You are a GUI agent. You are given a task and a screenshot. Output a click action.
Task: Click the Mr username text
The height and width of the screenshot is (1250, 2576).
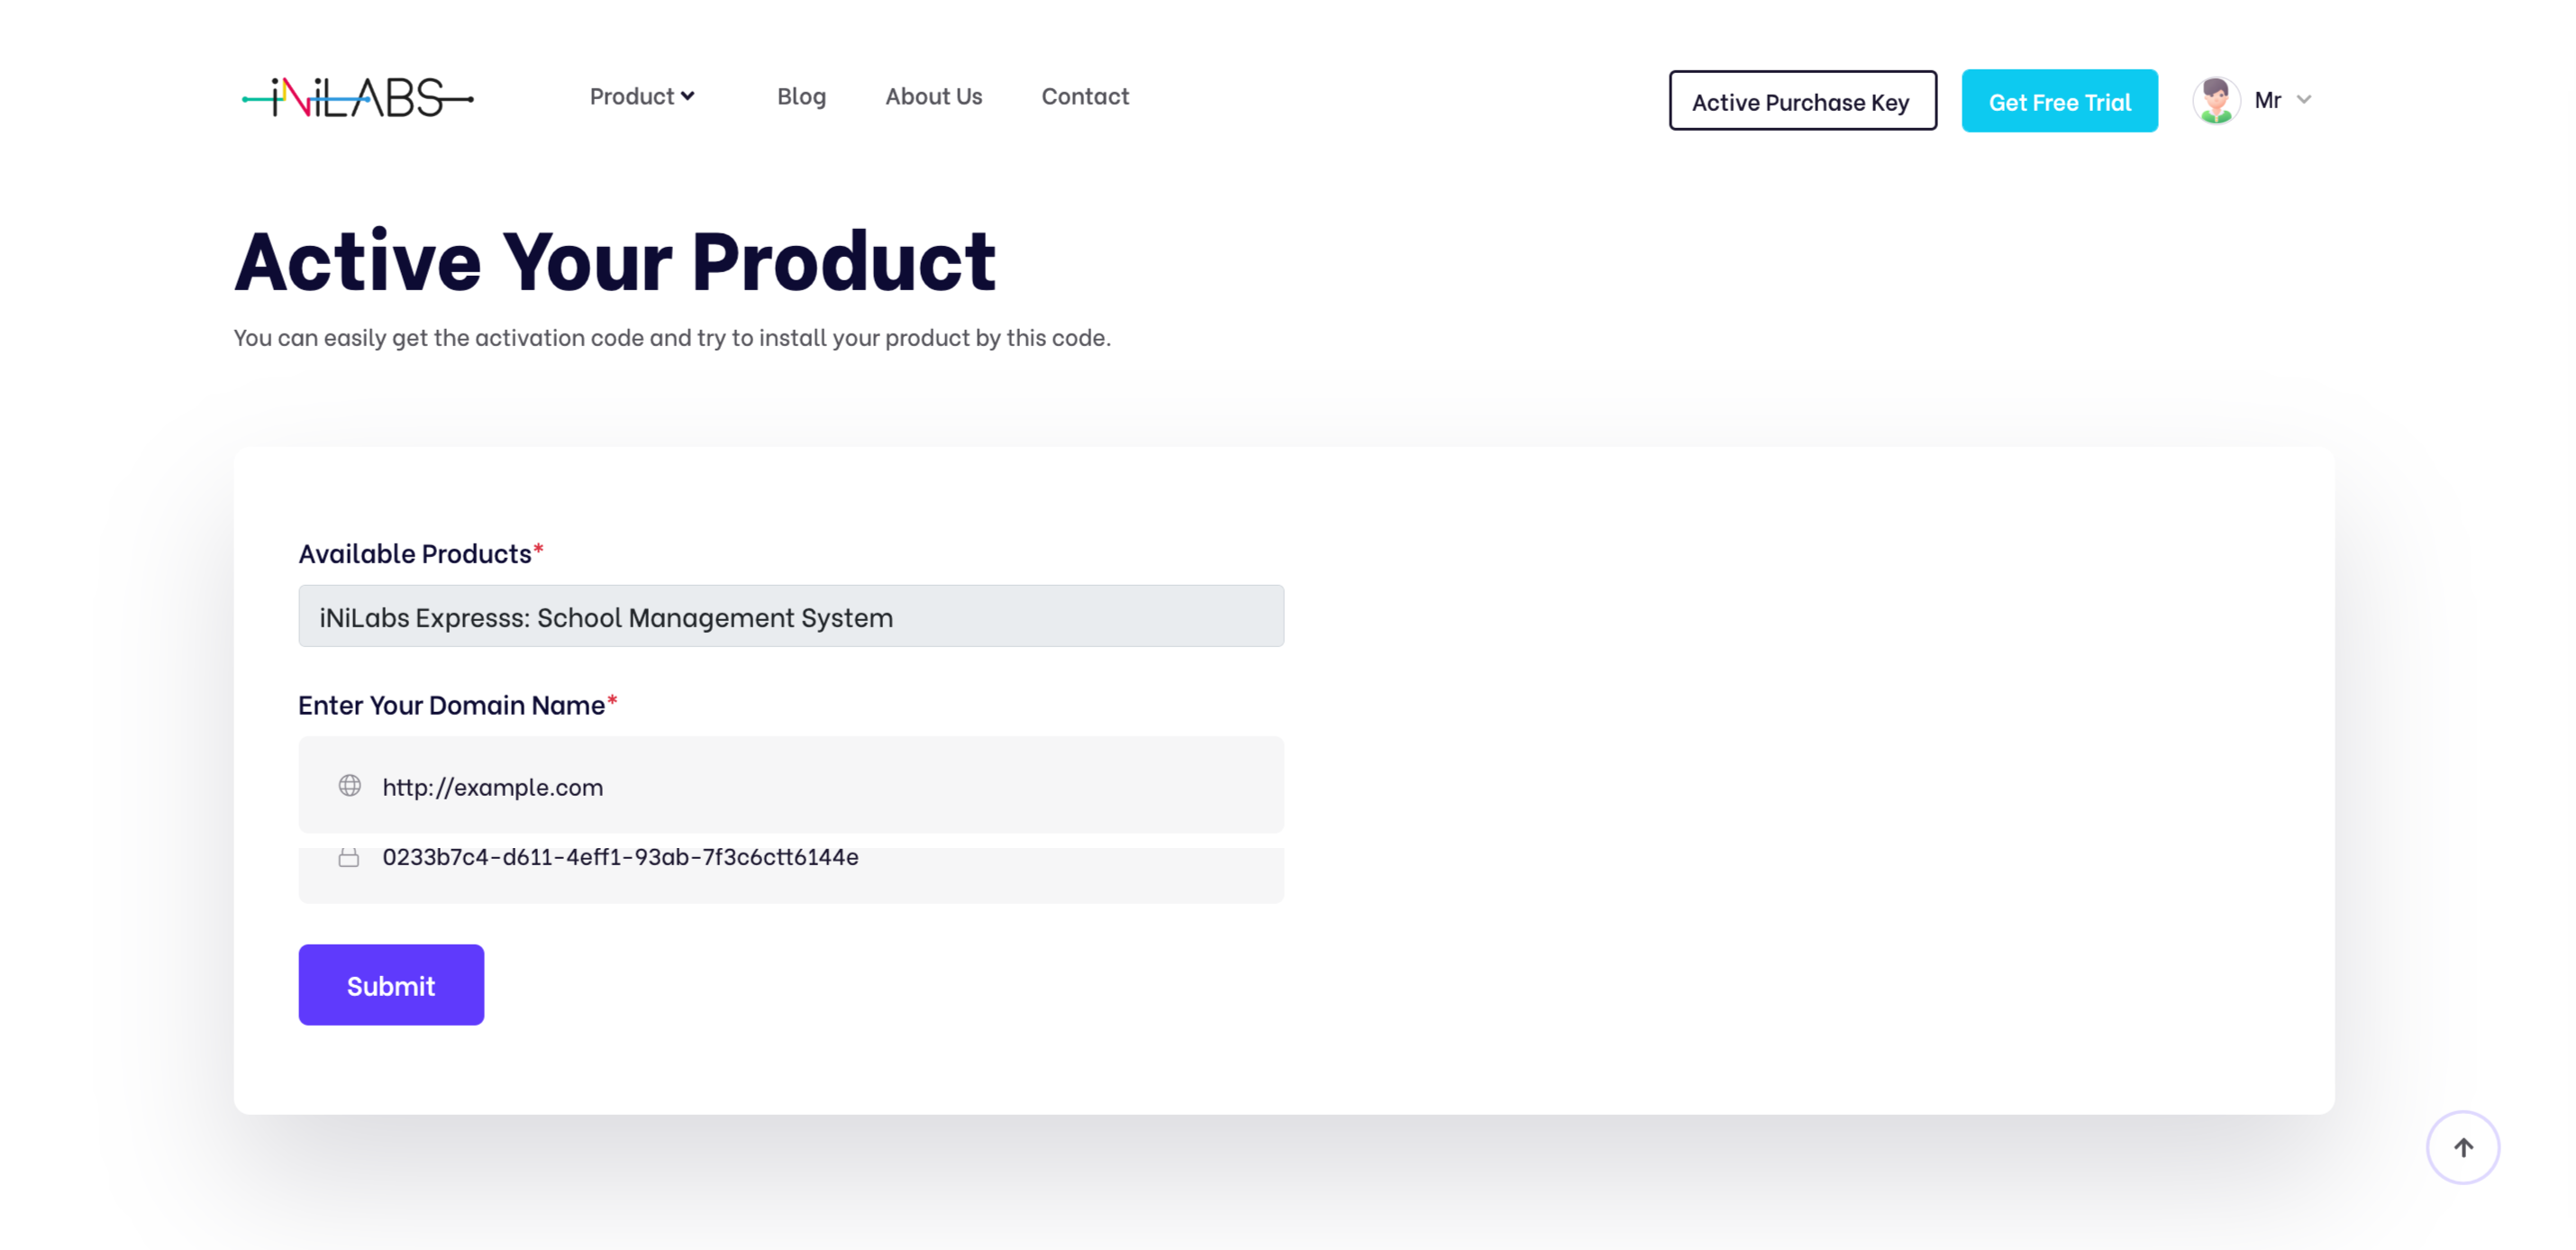tap(2267, 100)
